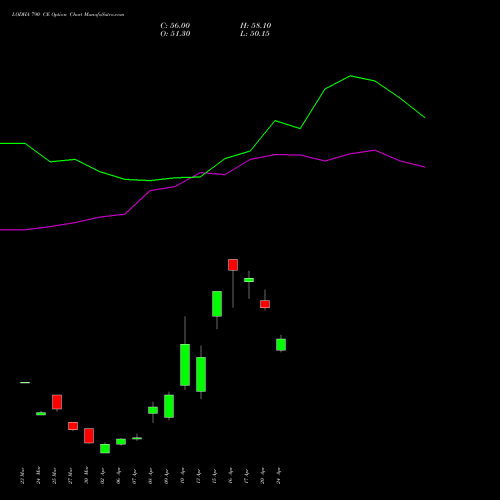Image resolution: width=500 pixels, height=500 pixels.
Task: Click the 25 Mar date label
Action: pos(54,476)
